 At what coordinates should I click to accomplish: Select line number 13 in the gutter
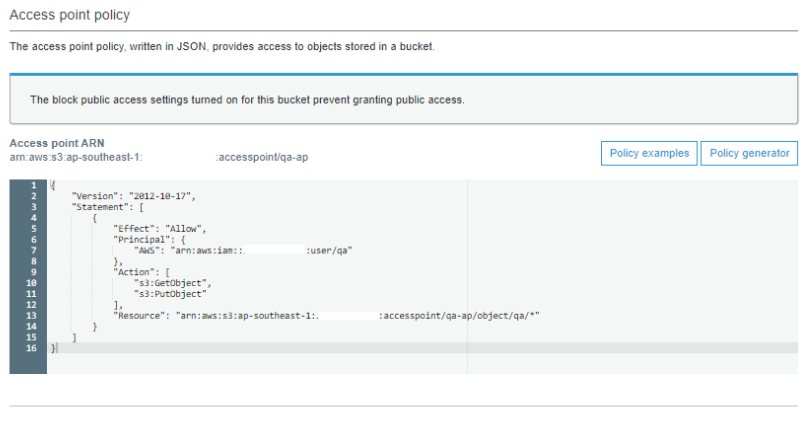coord(33,315)
